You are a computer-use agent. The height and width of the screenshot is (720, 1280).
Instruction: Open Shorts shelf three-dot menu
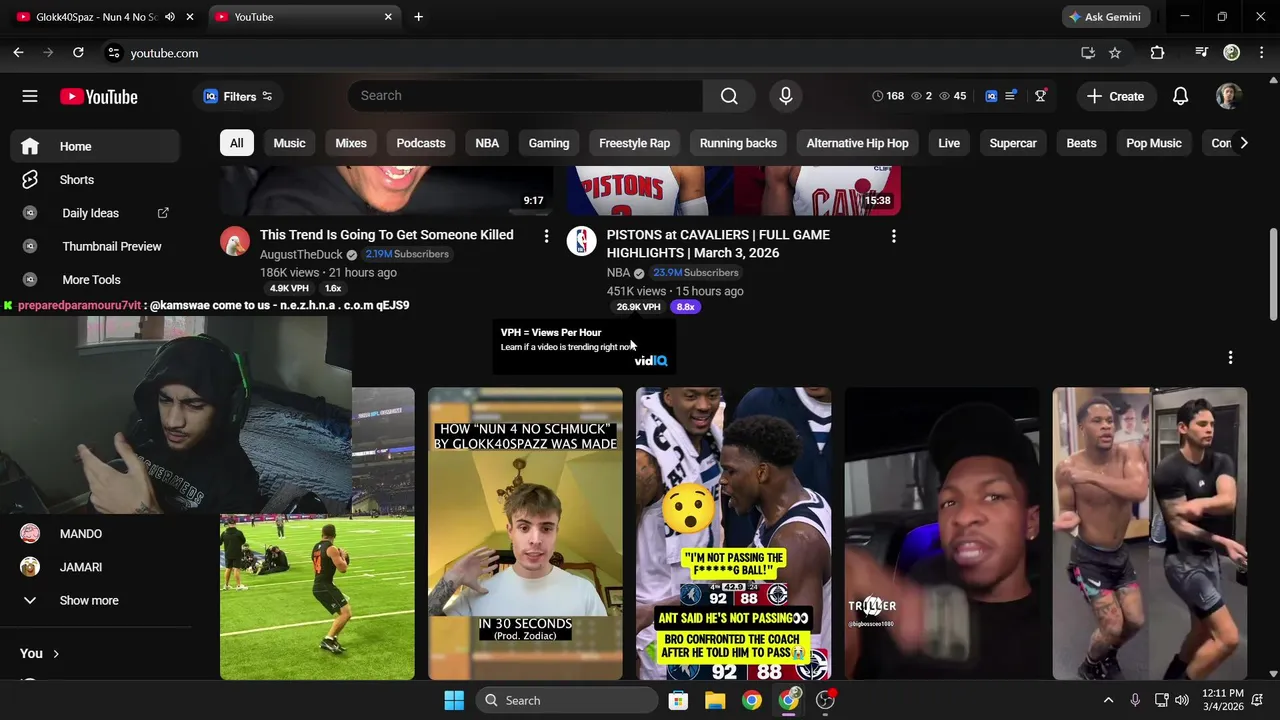pos(1230,357)
